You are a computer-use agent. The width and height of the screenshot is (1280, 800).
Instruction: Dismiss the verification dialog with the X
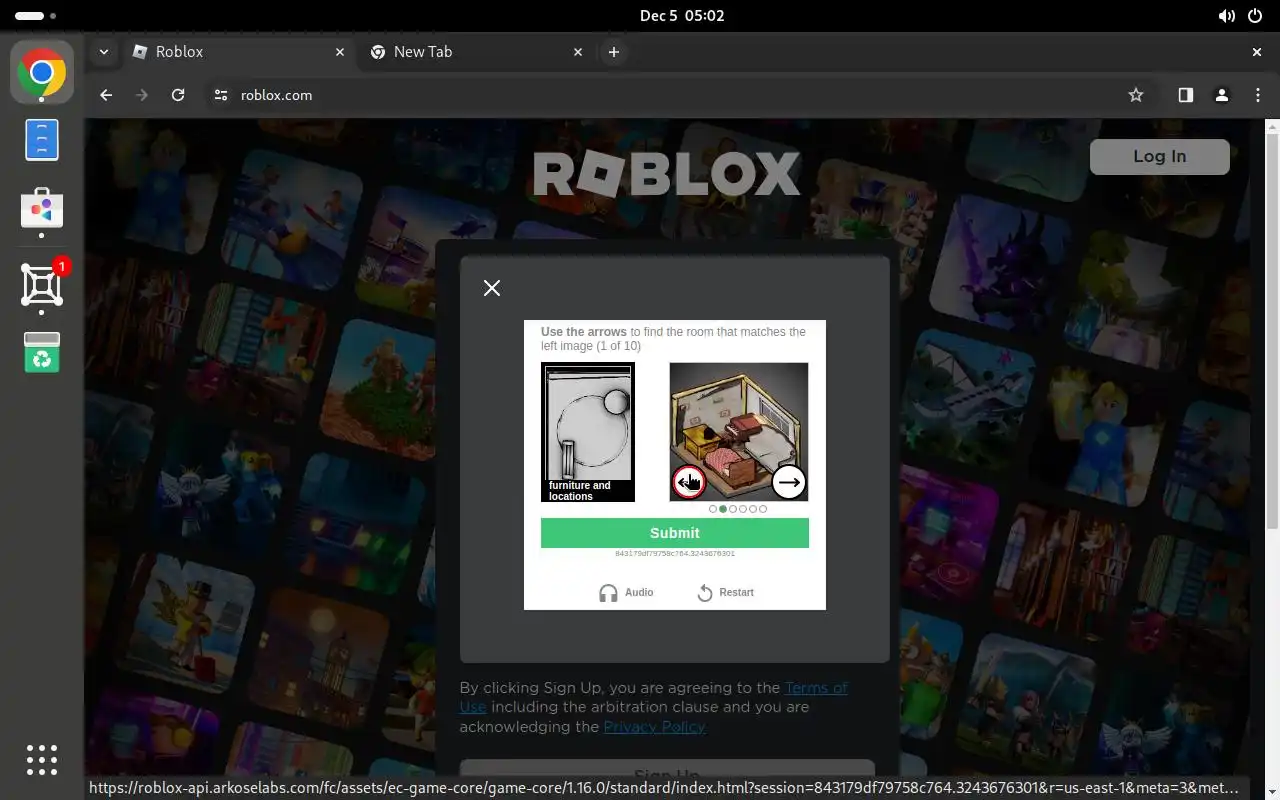(492, 288)
